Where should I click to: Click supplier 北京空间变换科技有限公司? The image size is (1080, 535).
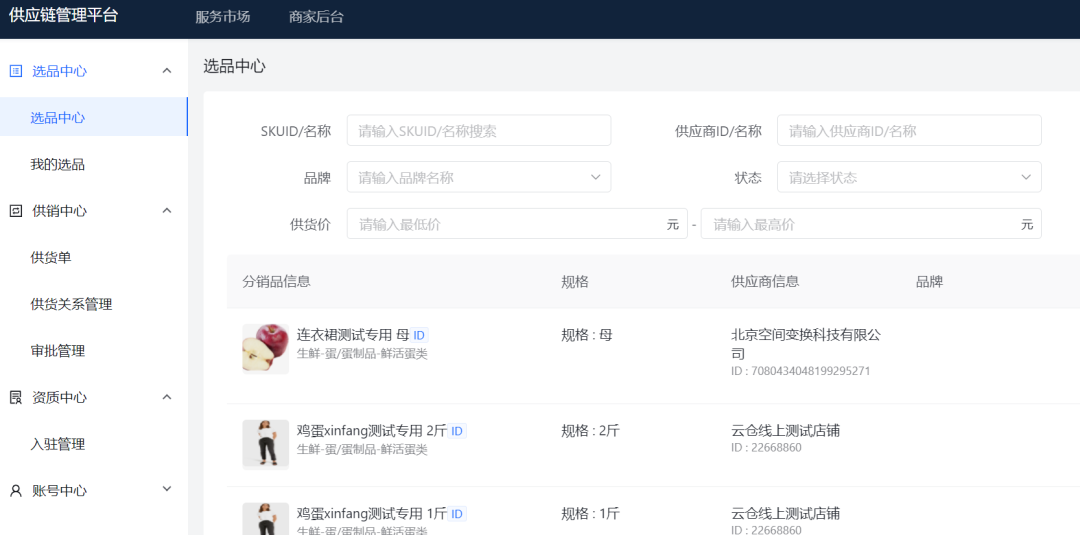(806, 344)
